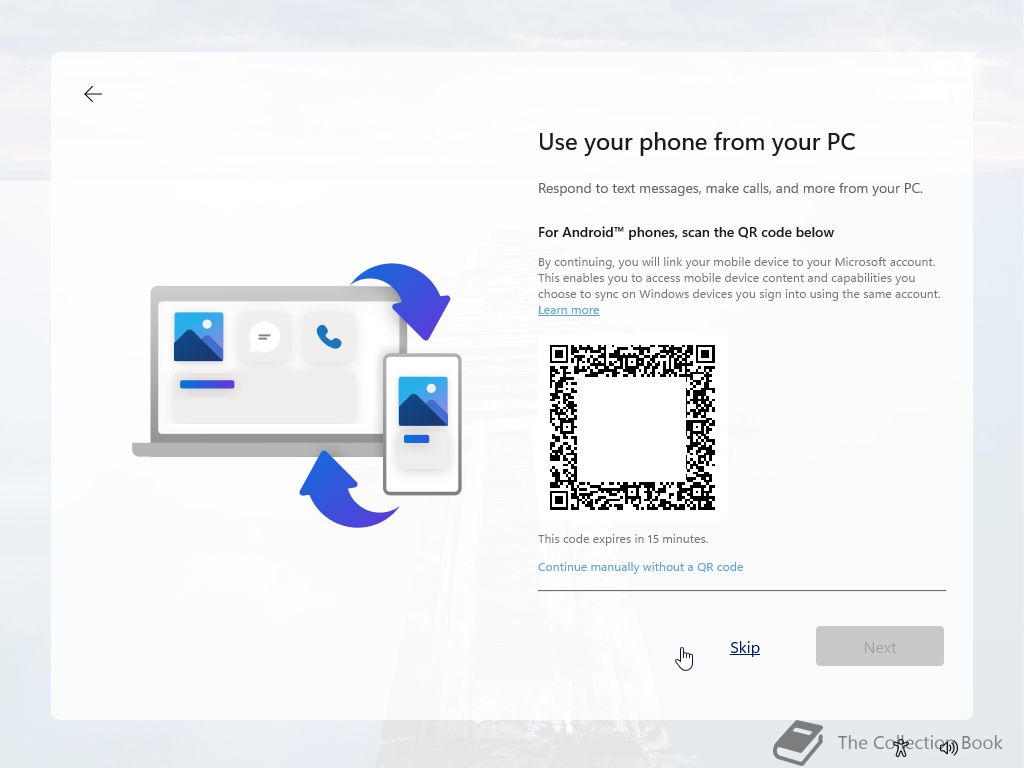This screenshot has width=1024, height=768.
Task: Open the accessibility figure icon
Action: point(901,746)
